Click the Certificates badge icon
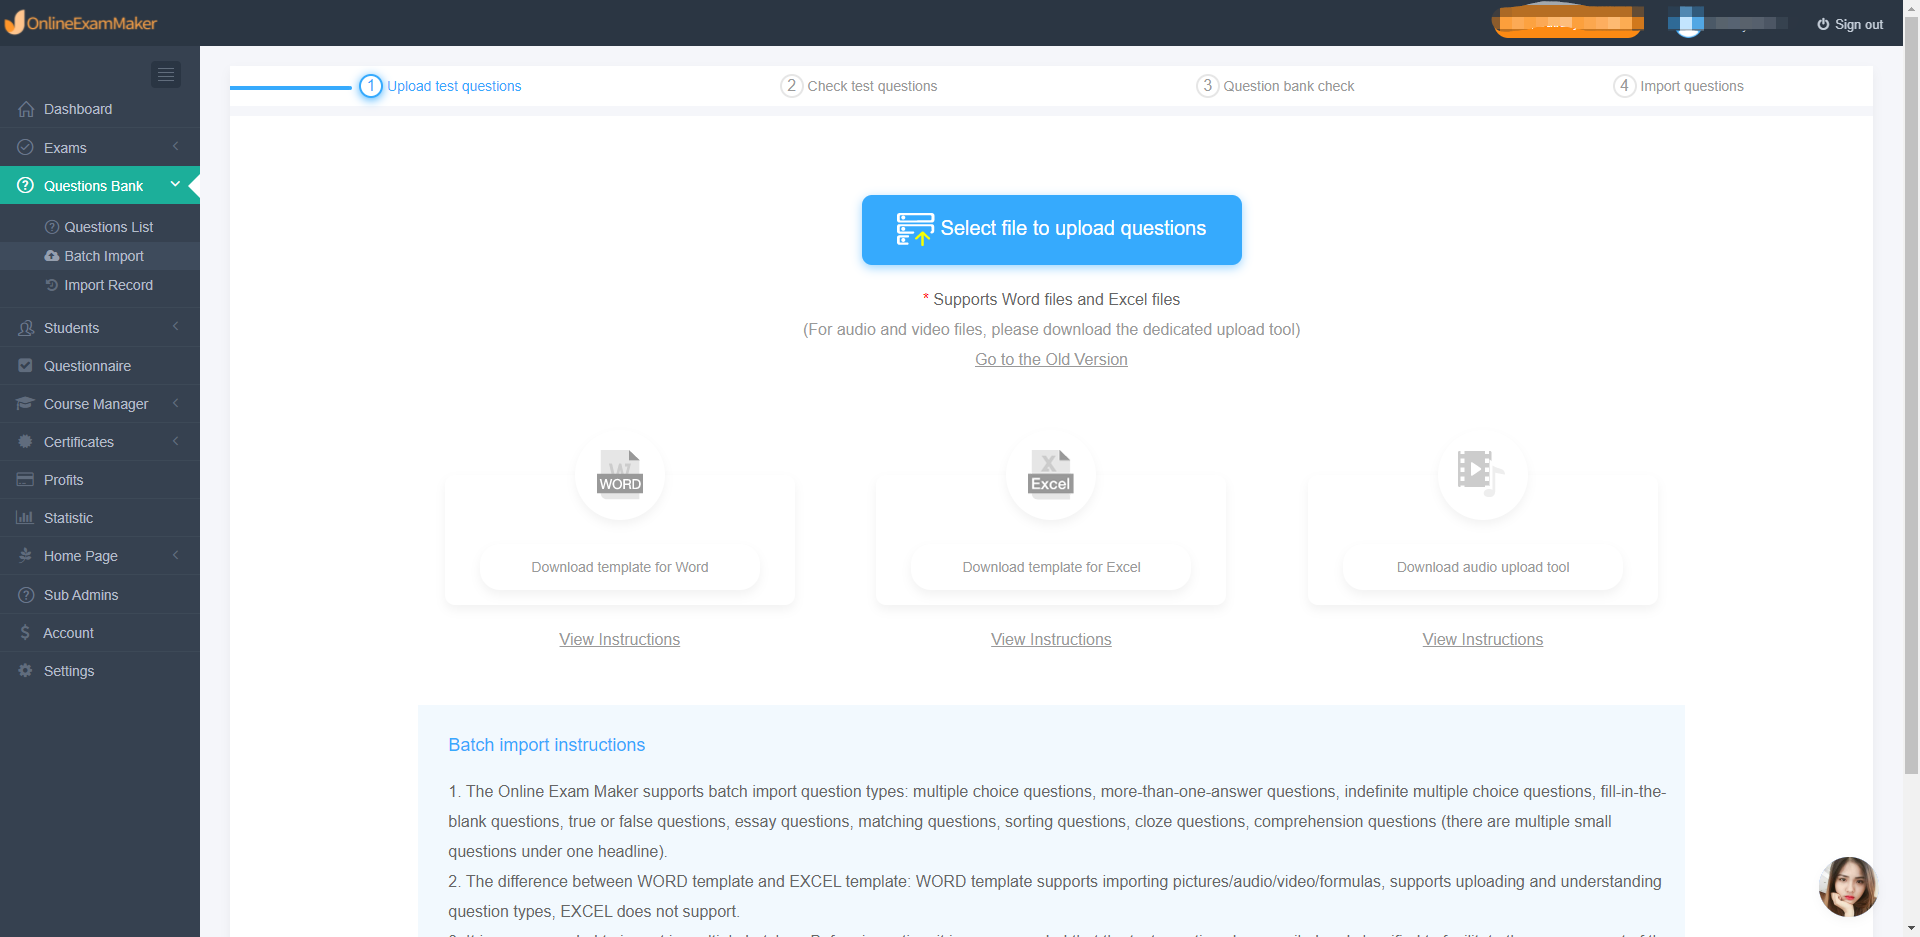Image resolution: width=1920 pixels, height=937 pixels. pos(26,441)
